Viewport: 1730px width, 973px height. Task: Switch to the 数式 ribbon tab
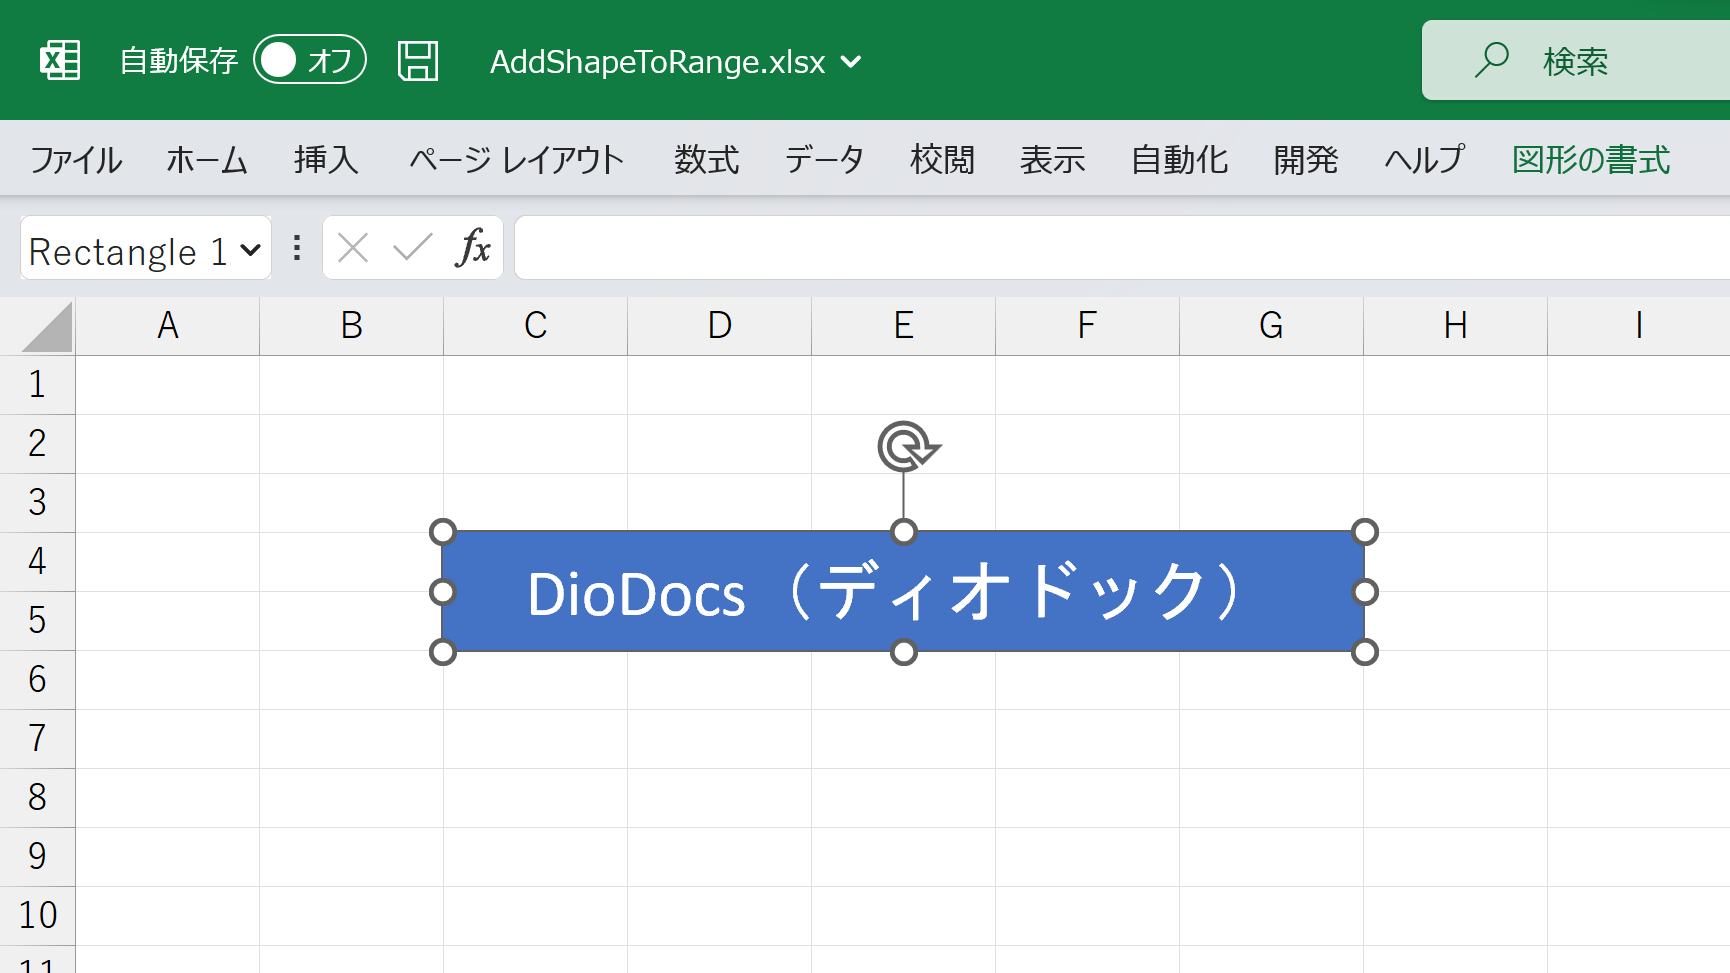coord(706,159)
